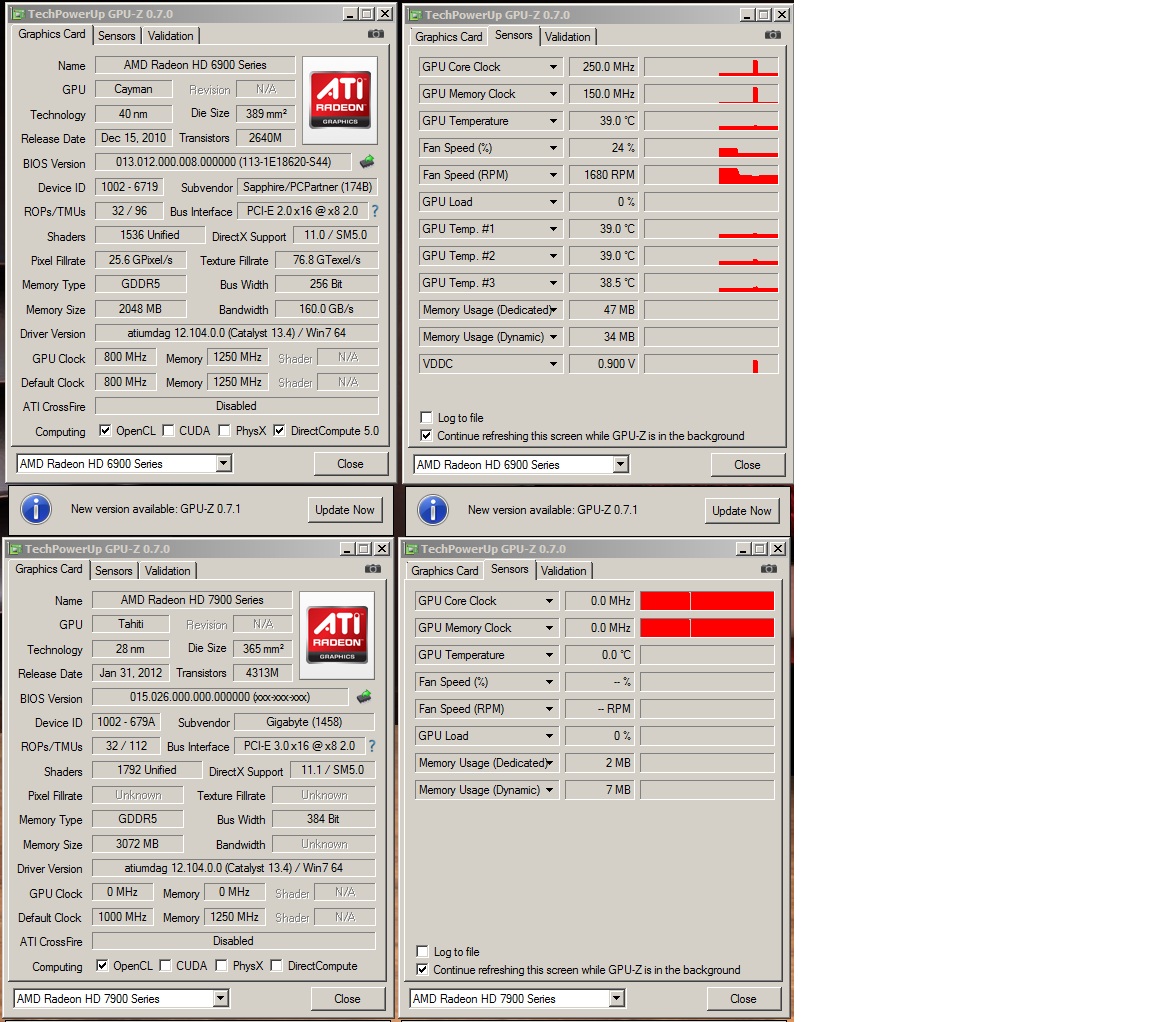Click Memory Size field showing 3072 MB

tap(137, 843)
